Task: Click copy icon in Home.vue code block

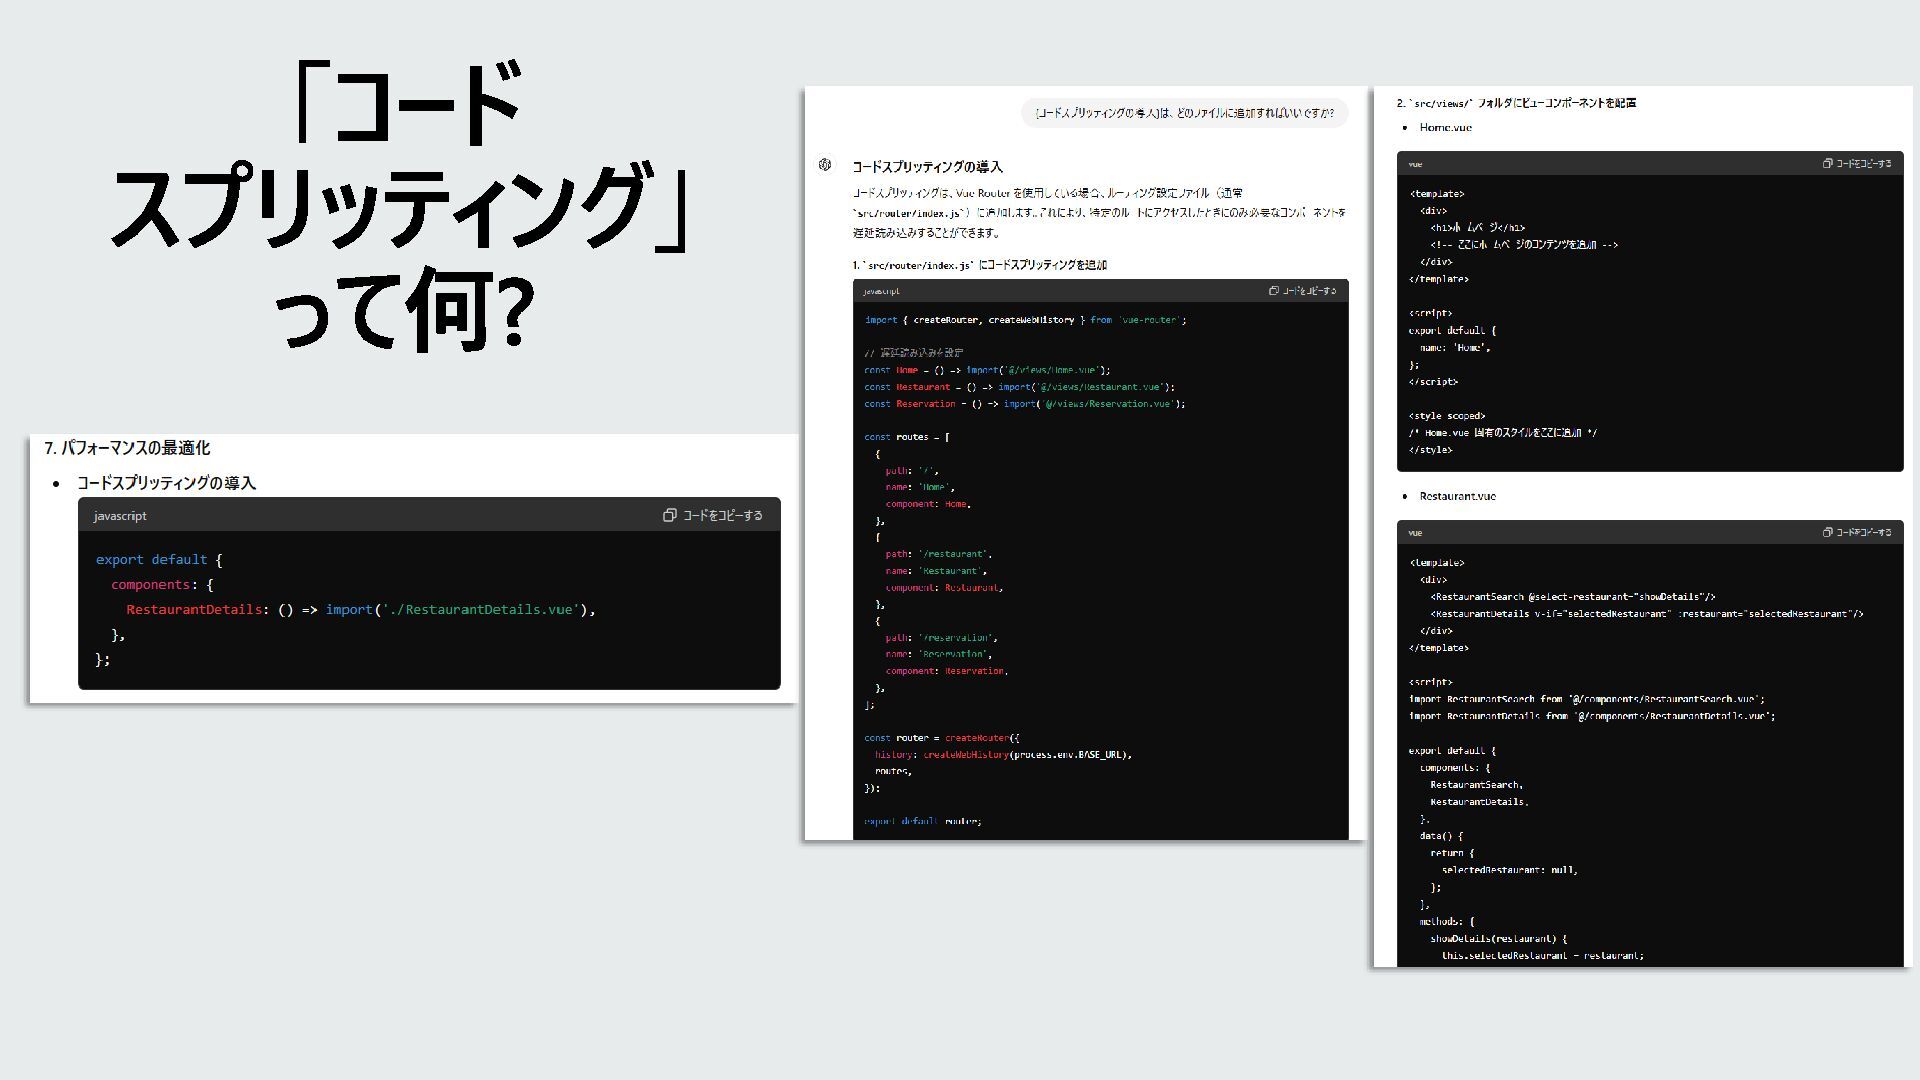Action: tap(1827, 164)
